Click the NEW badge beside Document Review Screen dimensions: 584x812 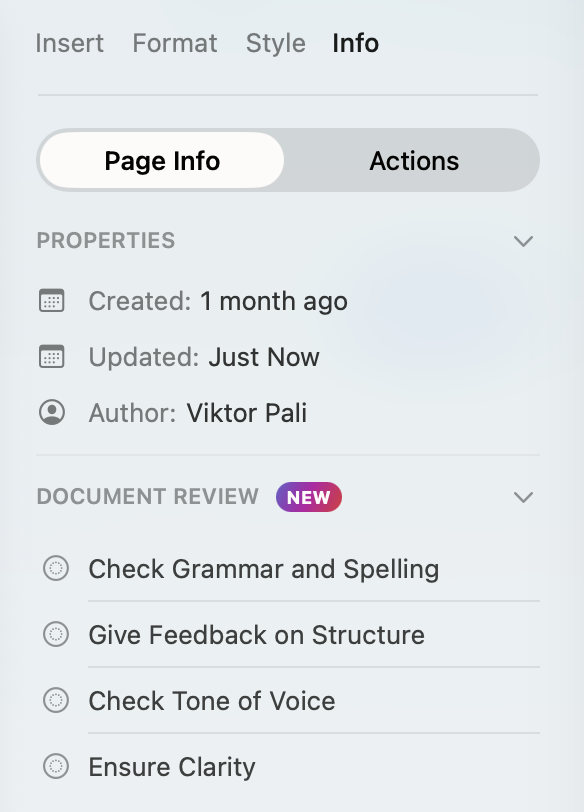pyautogui.click(x=309, y=497)
